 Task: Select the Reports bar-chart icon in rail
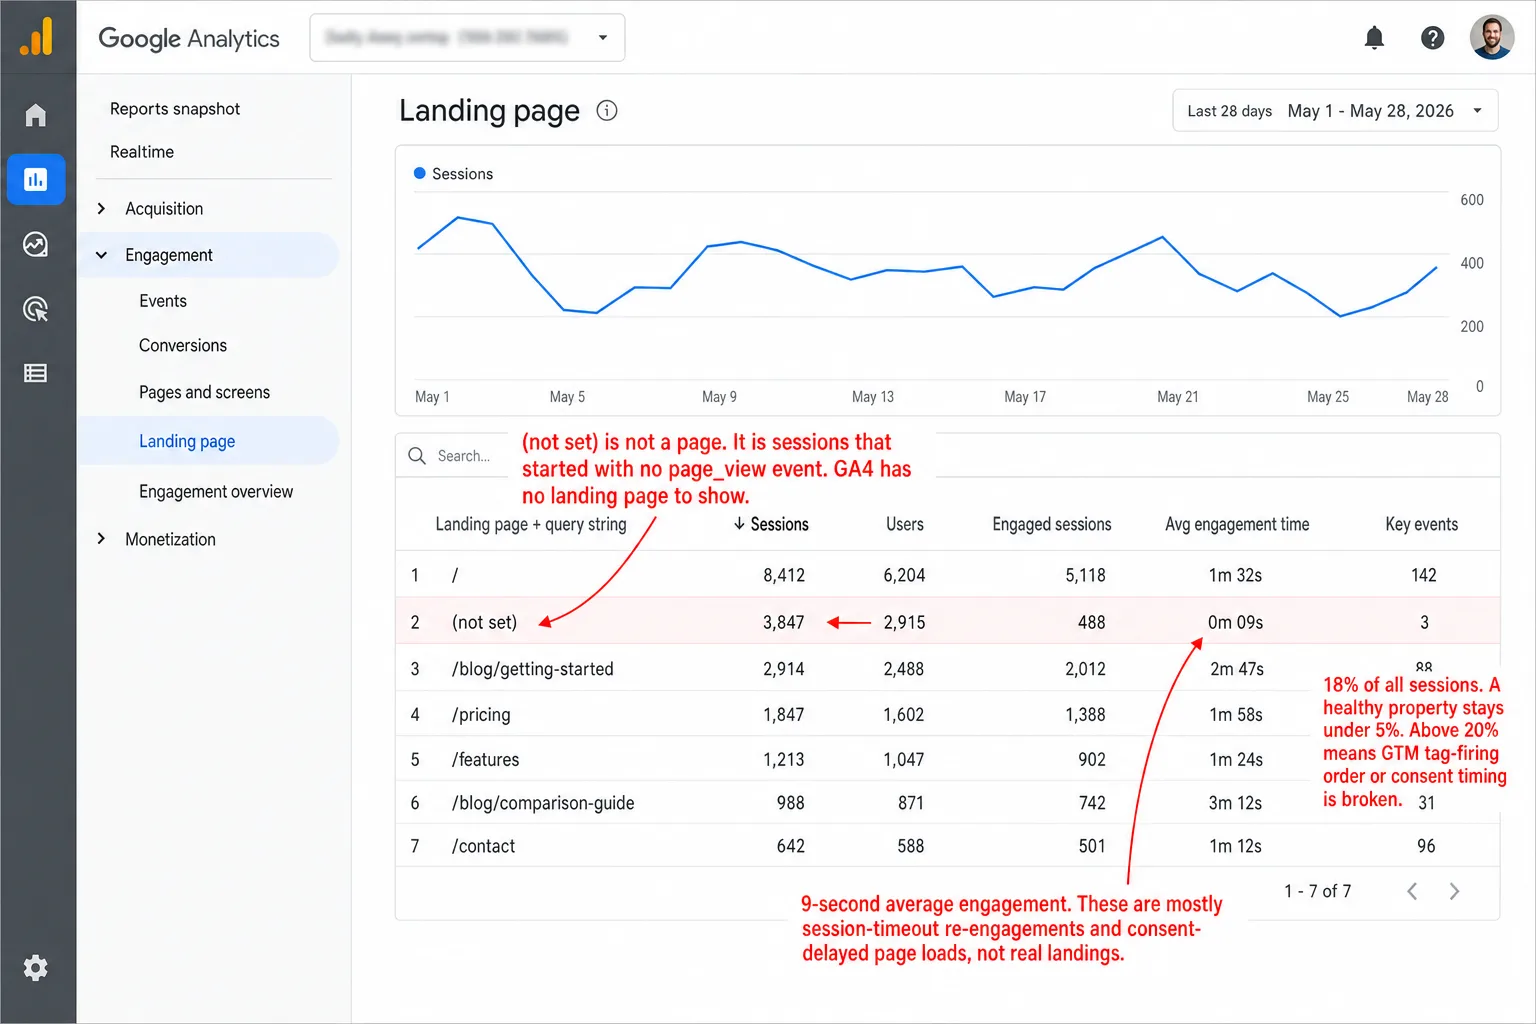[x=36, y=180]
